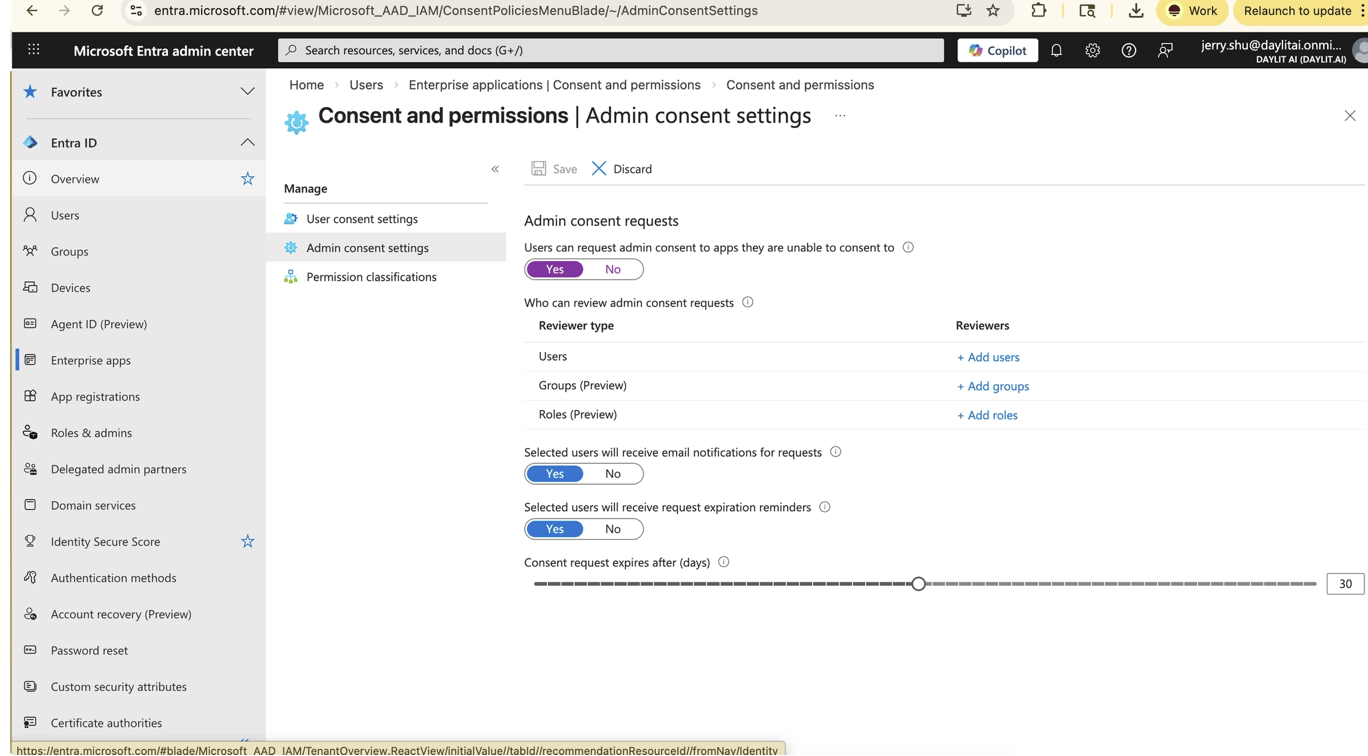
Task: Click info icon beside Consent request expires
Action: [723, 562]
